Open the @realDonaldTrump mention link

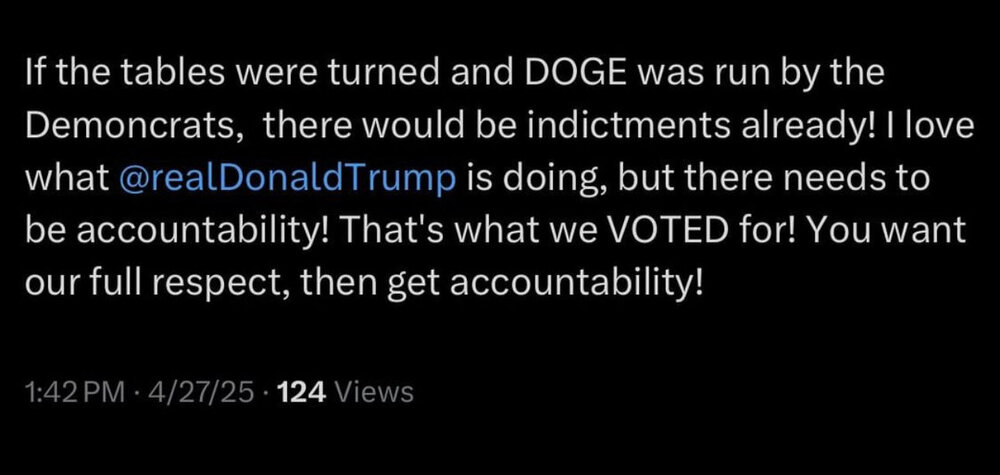point(288,181)
